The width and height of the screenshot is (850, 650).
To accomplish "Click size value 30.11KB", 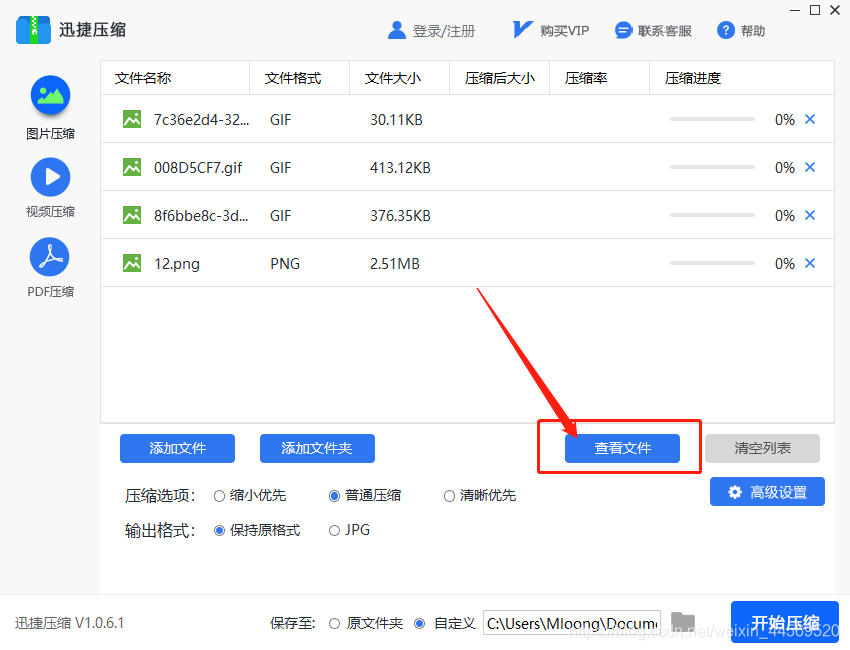I will 396,120.
